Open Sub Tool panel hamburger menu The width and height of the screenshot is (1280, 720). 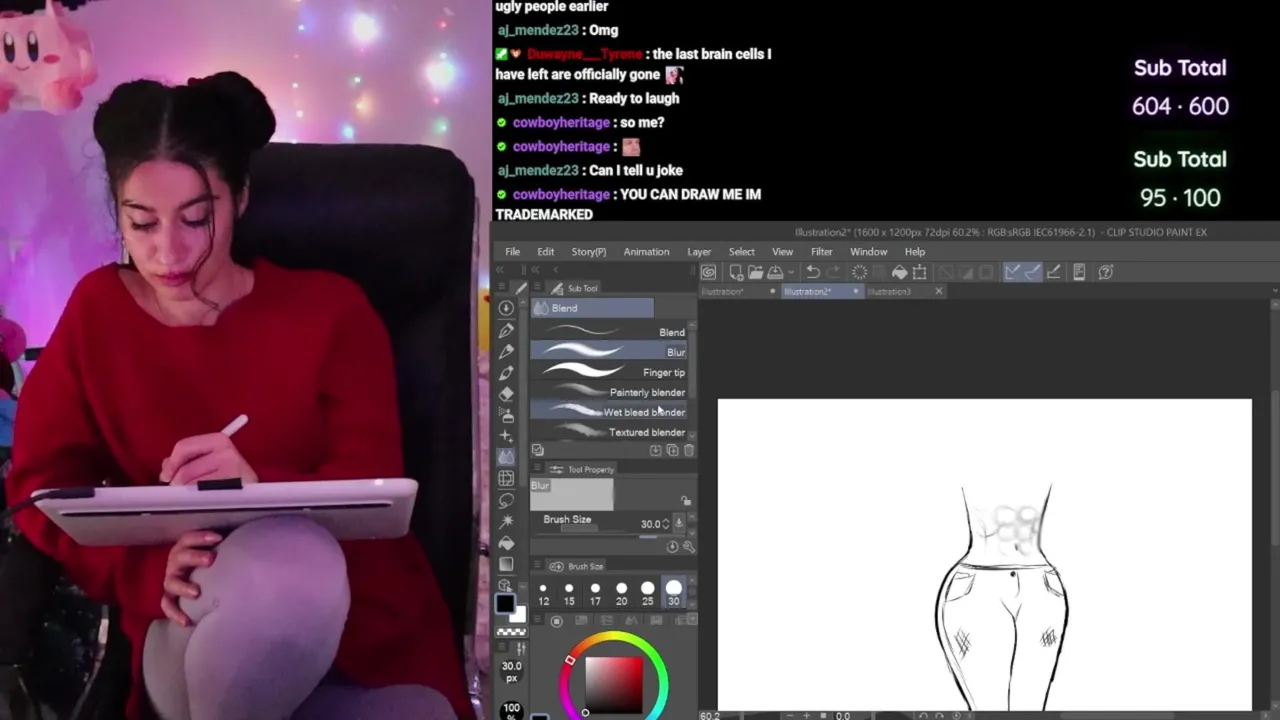(x=539, y=288)
